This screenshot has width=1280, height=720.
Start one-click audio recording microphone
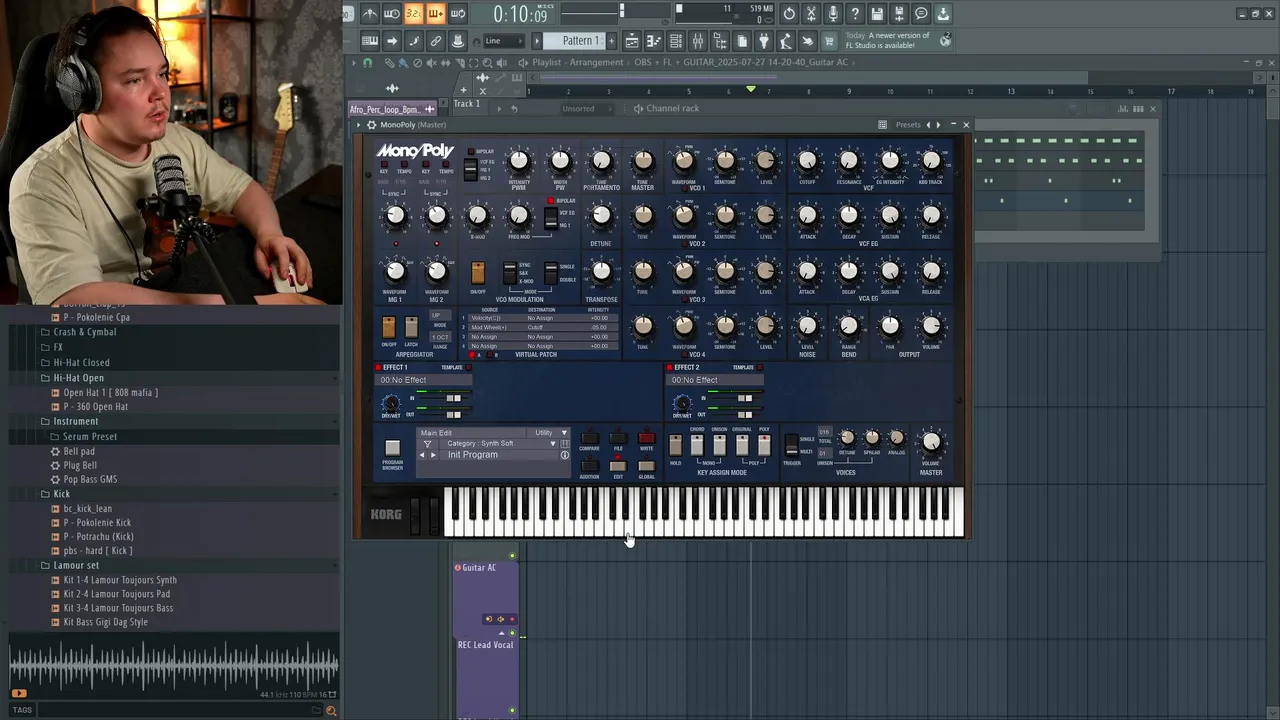pyautogui.click(x=832, y=13)
